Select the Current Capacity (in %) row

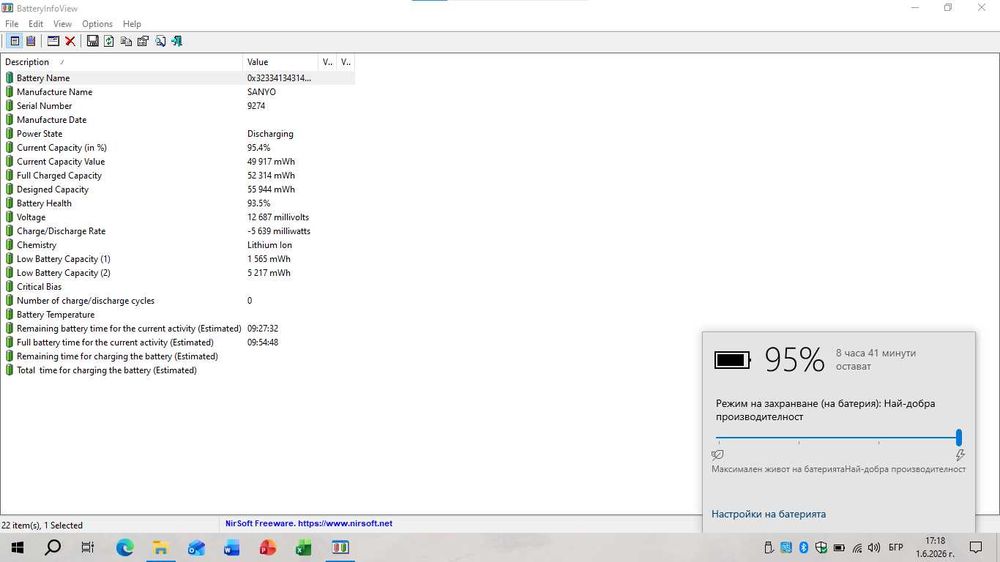(178, 147)
